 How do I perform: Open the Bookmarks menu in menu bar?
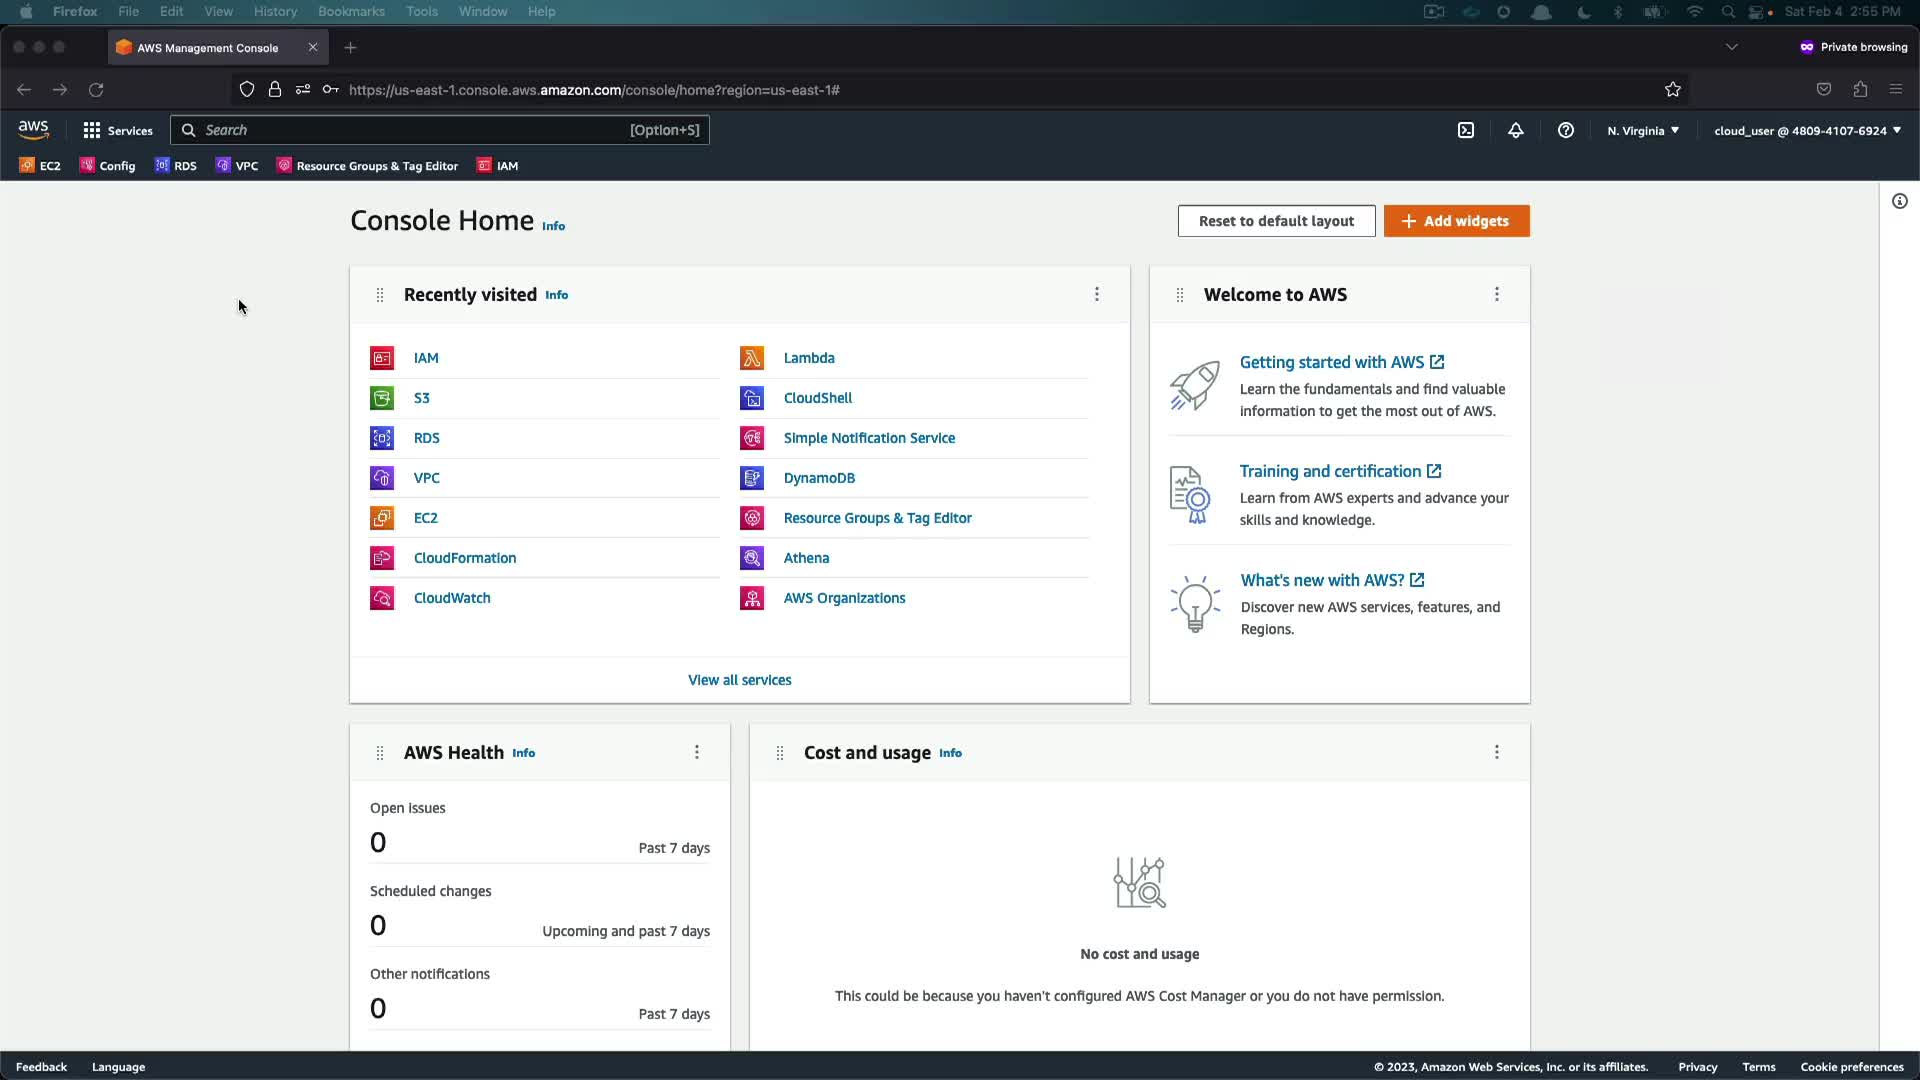pos(351,11)
